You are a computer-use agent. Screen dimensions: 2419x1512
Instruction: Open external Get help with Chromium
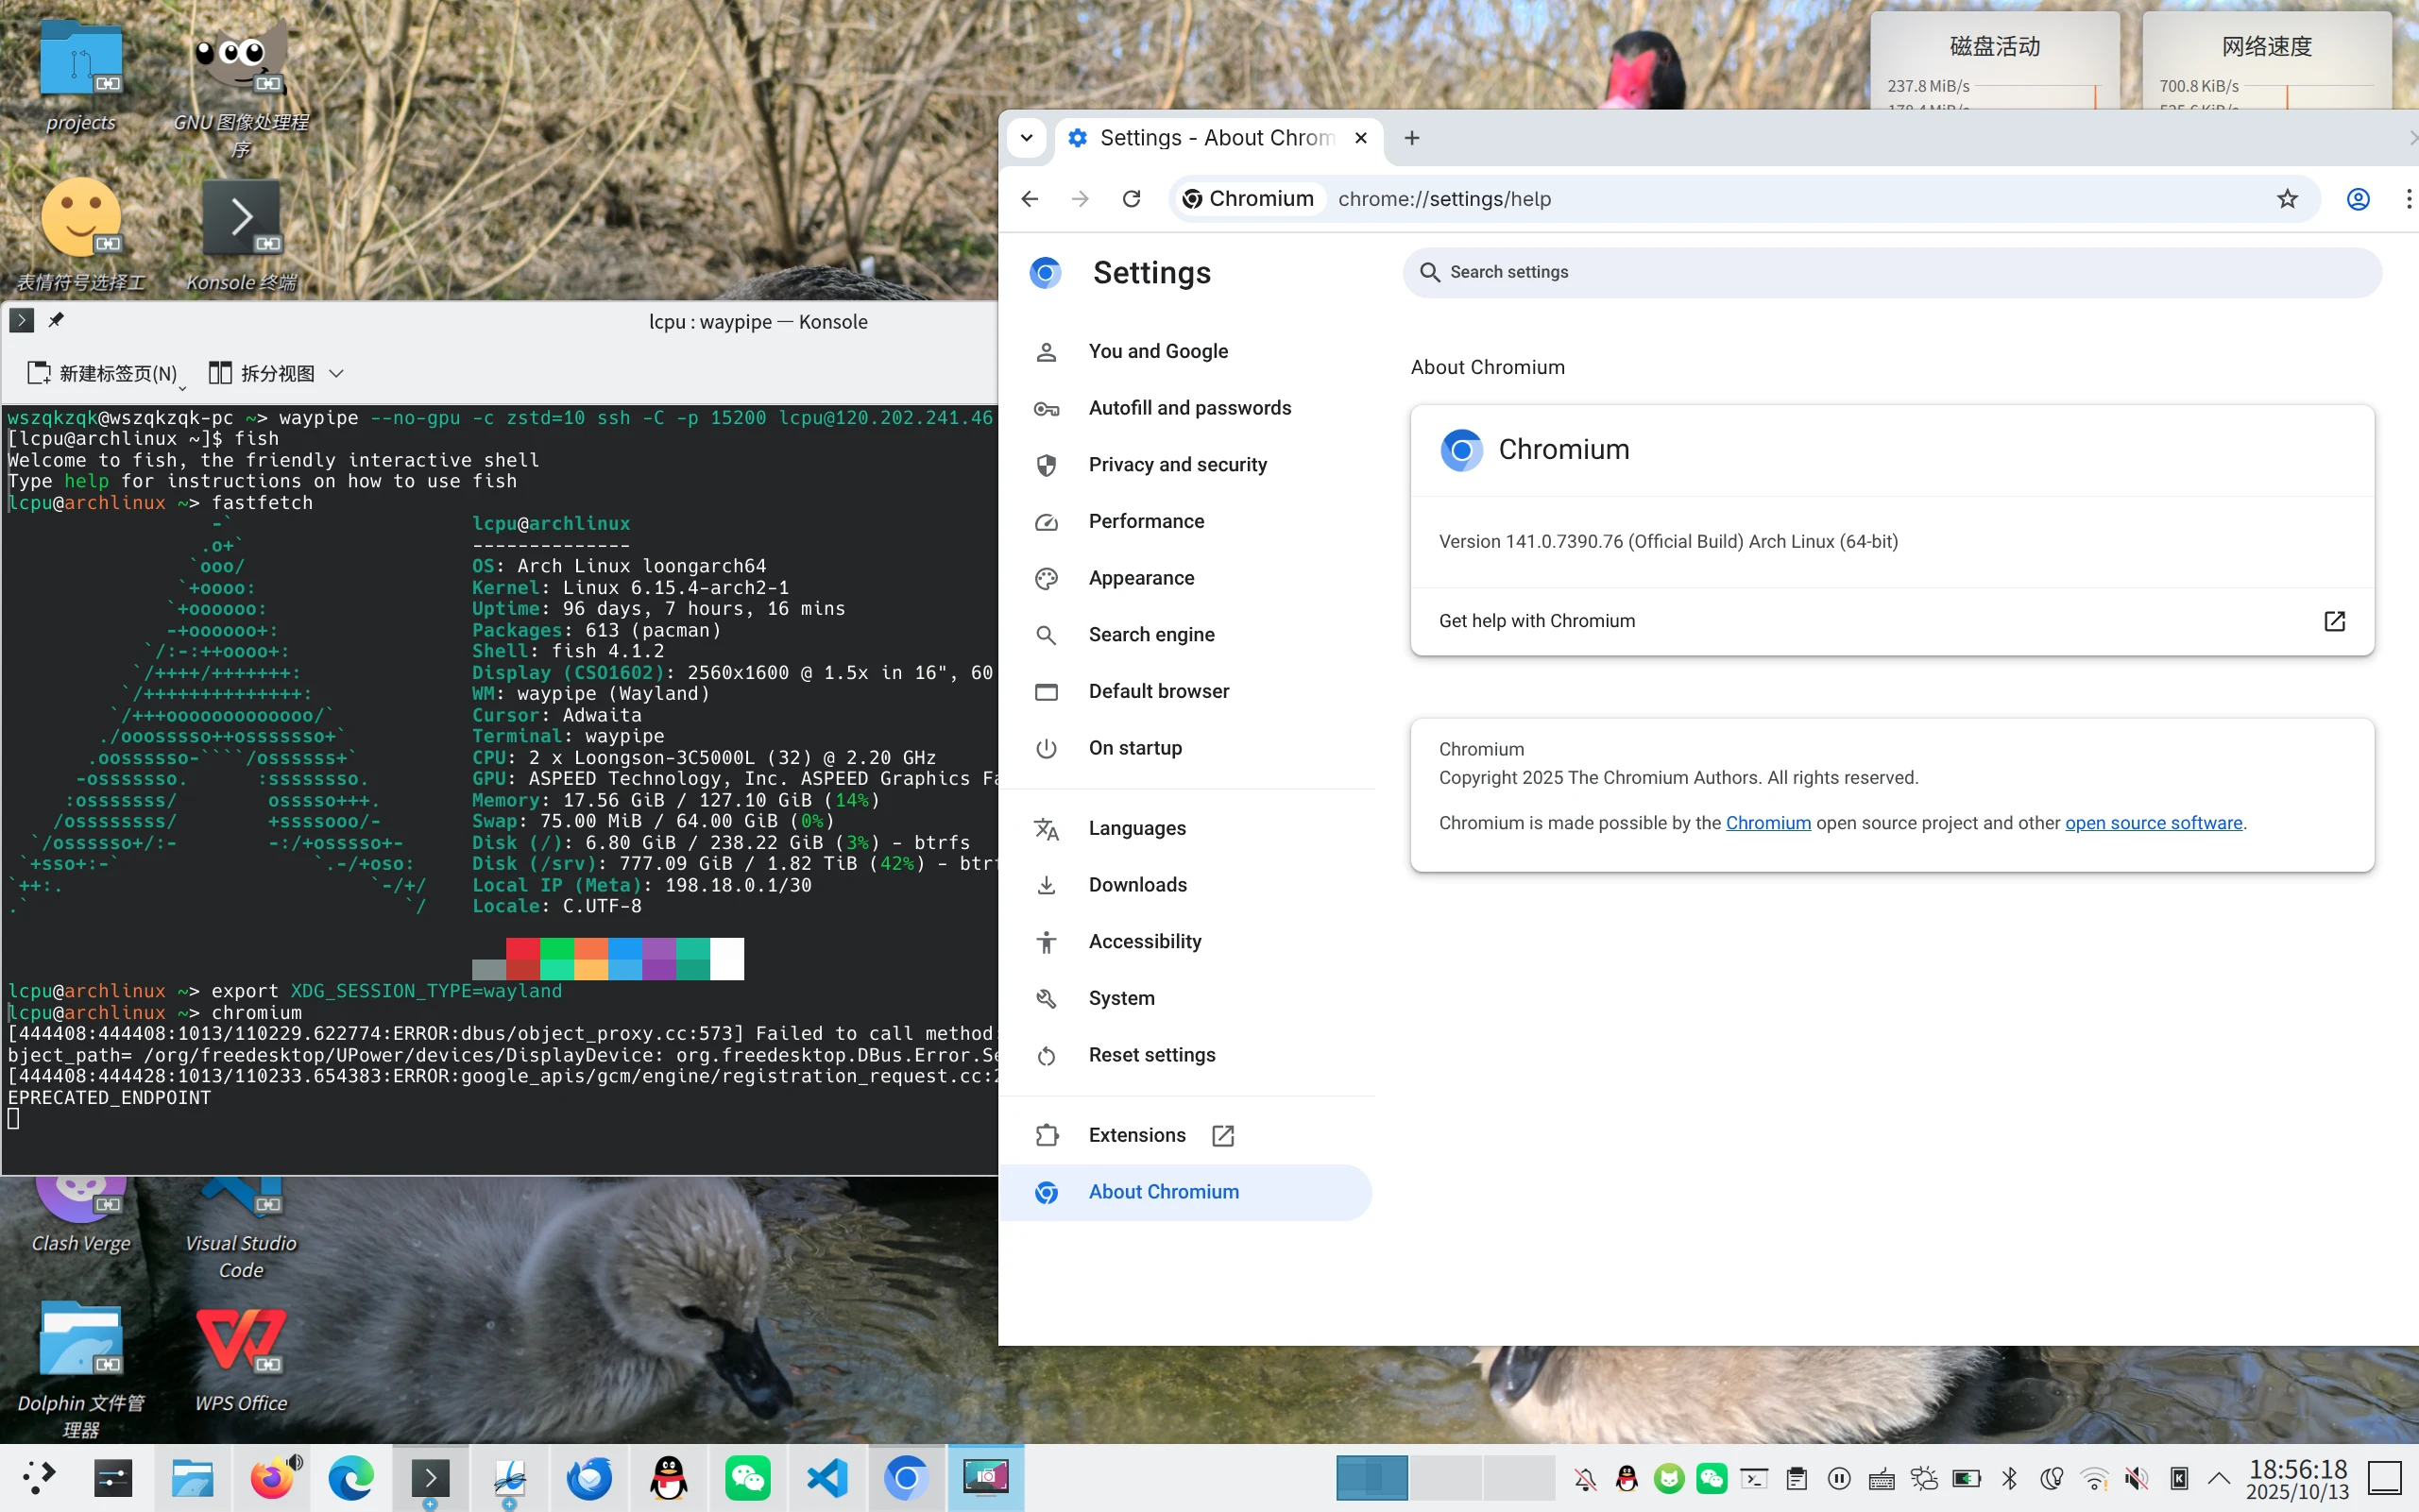pyautogui.click(x=2333, y=621)
